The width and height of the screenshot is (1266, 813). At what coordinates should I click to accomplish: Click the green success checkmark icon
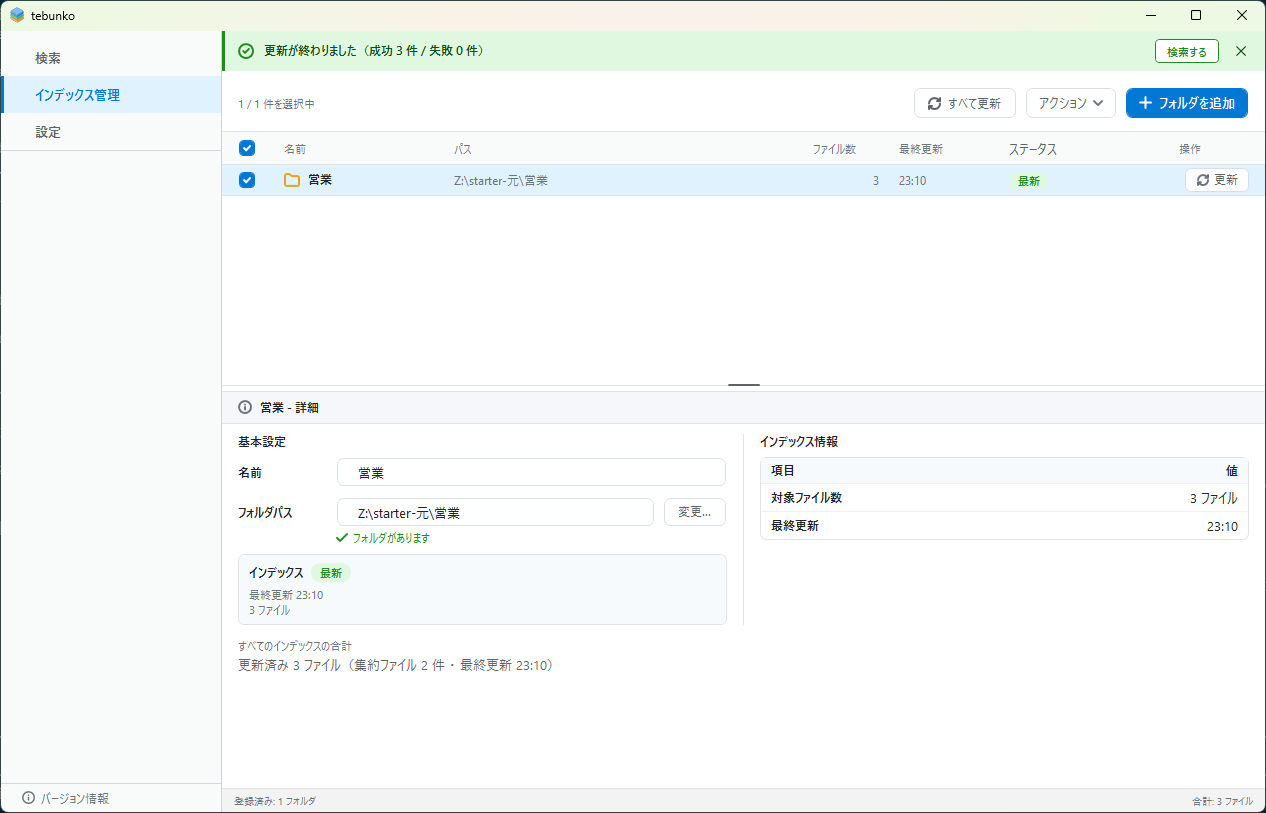tap(246, 51)
